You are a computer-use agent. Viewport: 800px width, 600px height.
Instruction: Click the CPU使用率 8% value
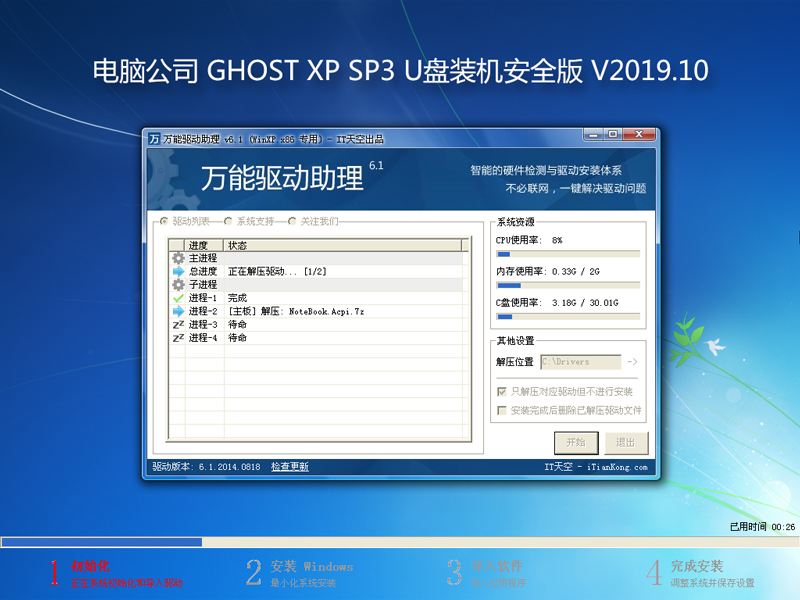coord(557,240)
